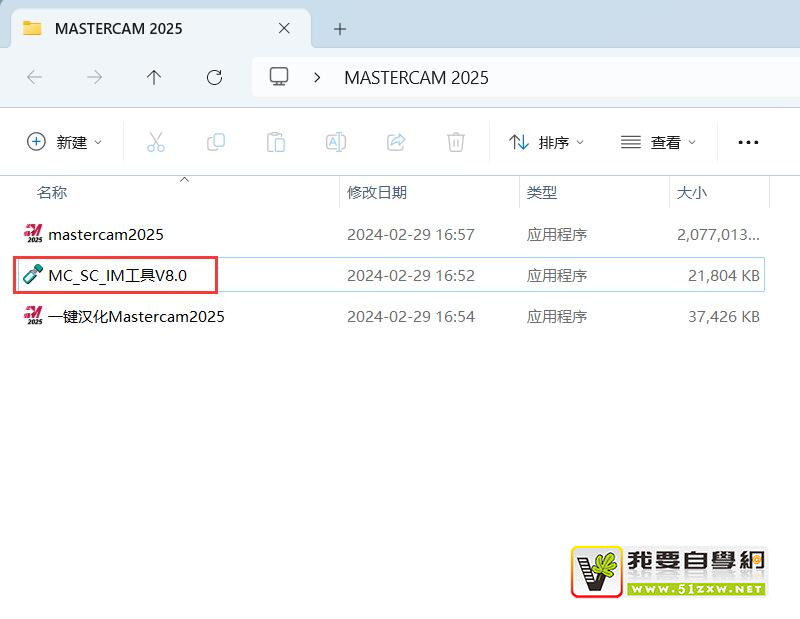Viewport: 800px width, 619px height.
Task: Click the Share icon in toolbar
Action: click(396, 142)
